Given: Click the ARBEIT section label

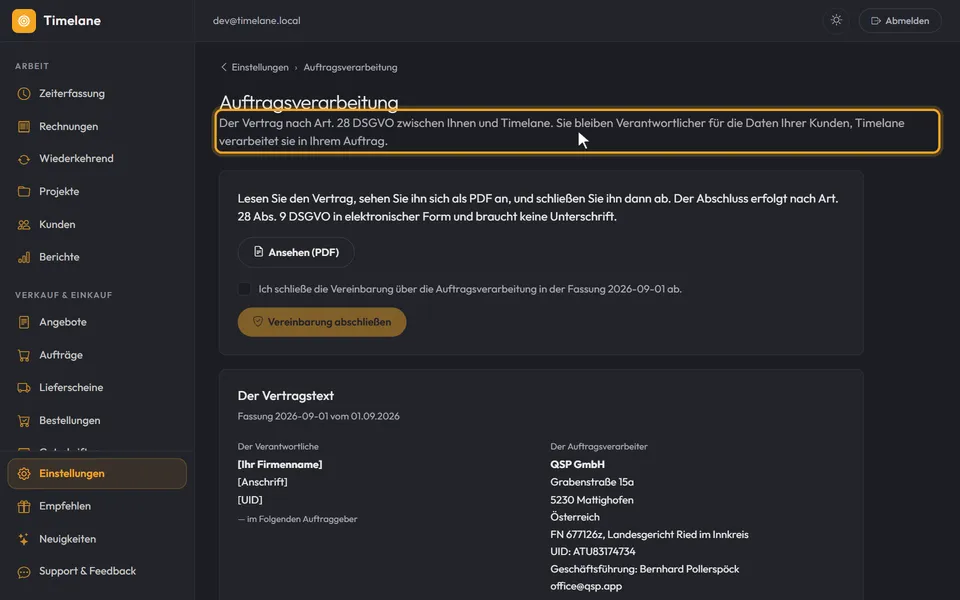Looking at the screenshot, I should tap(32, 66).
